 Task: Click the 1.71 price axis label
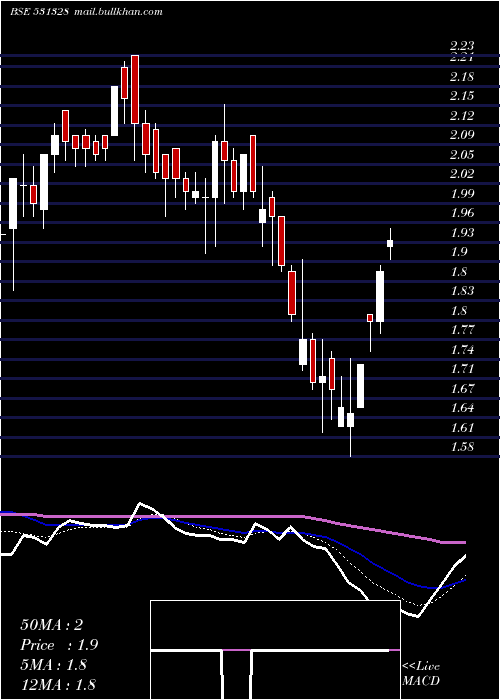[x=462, y=369]
